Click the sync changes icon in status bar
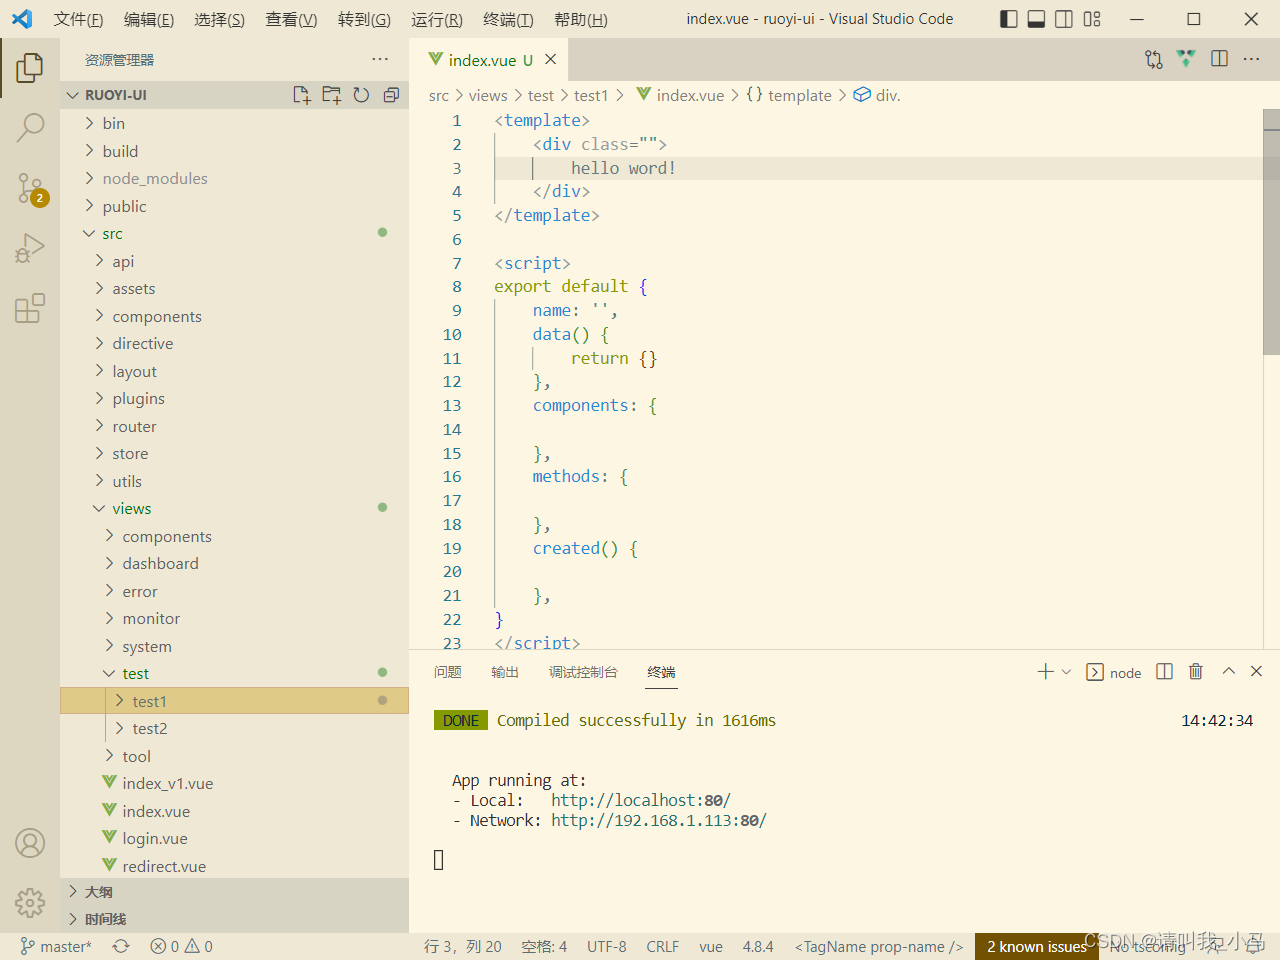The width and height of the screenshot is (1280, 960). pyautogui.click(x=121, y=946)
